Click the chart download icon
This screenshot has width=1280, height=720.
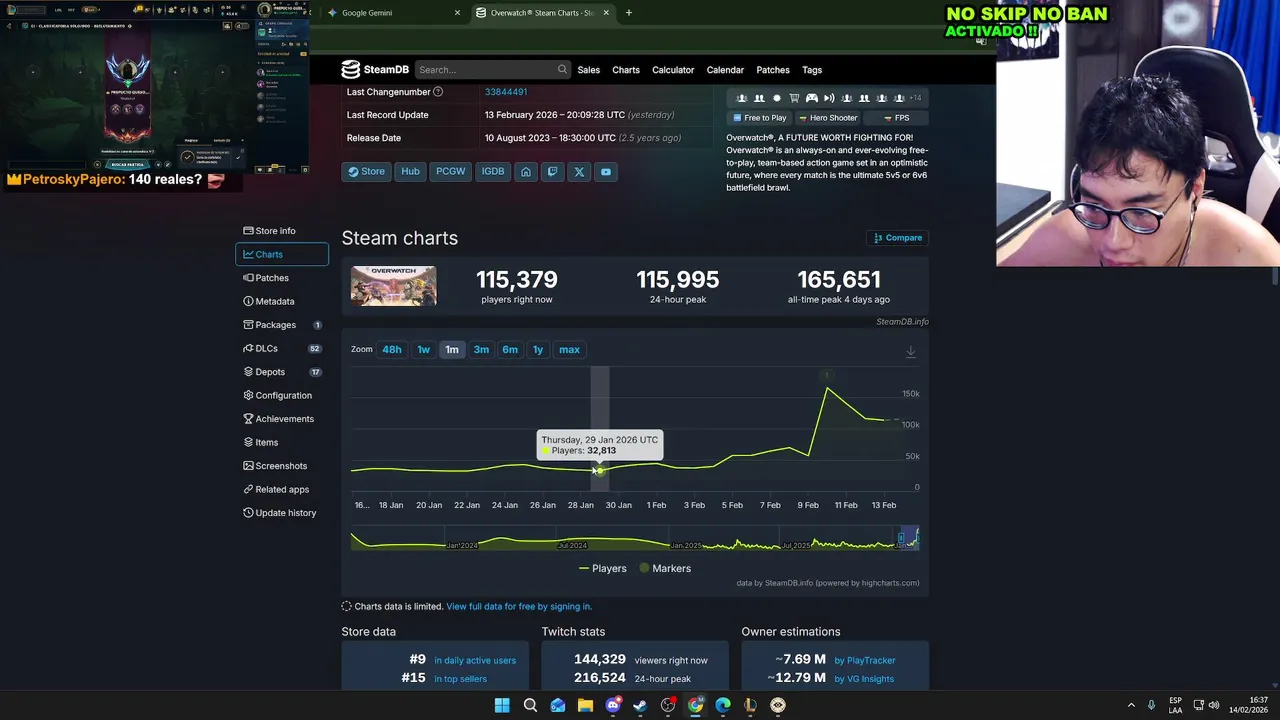pyautogui.click(x=911, y=351)
